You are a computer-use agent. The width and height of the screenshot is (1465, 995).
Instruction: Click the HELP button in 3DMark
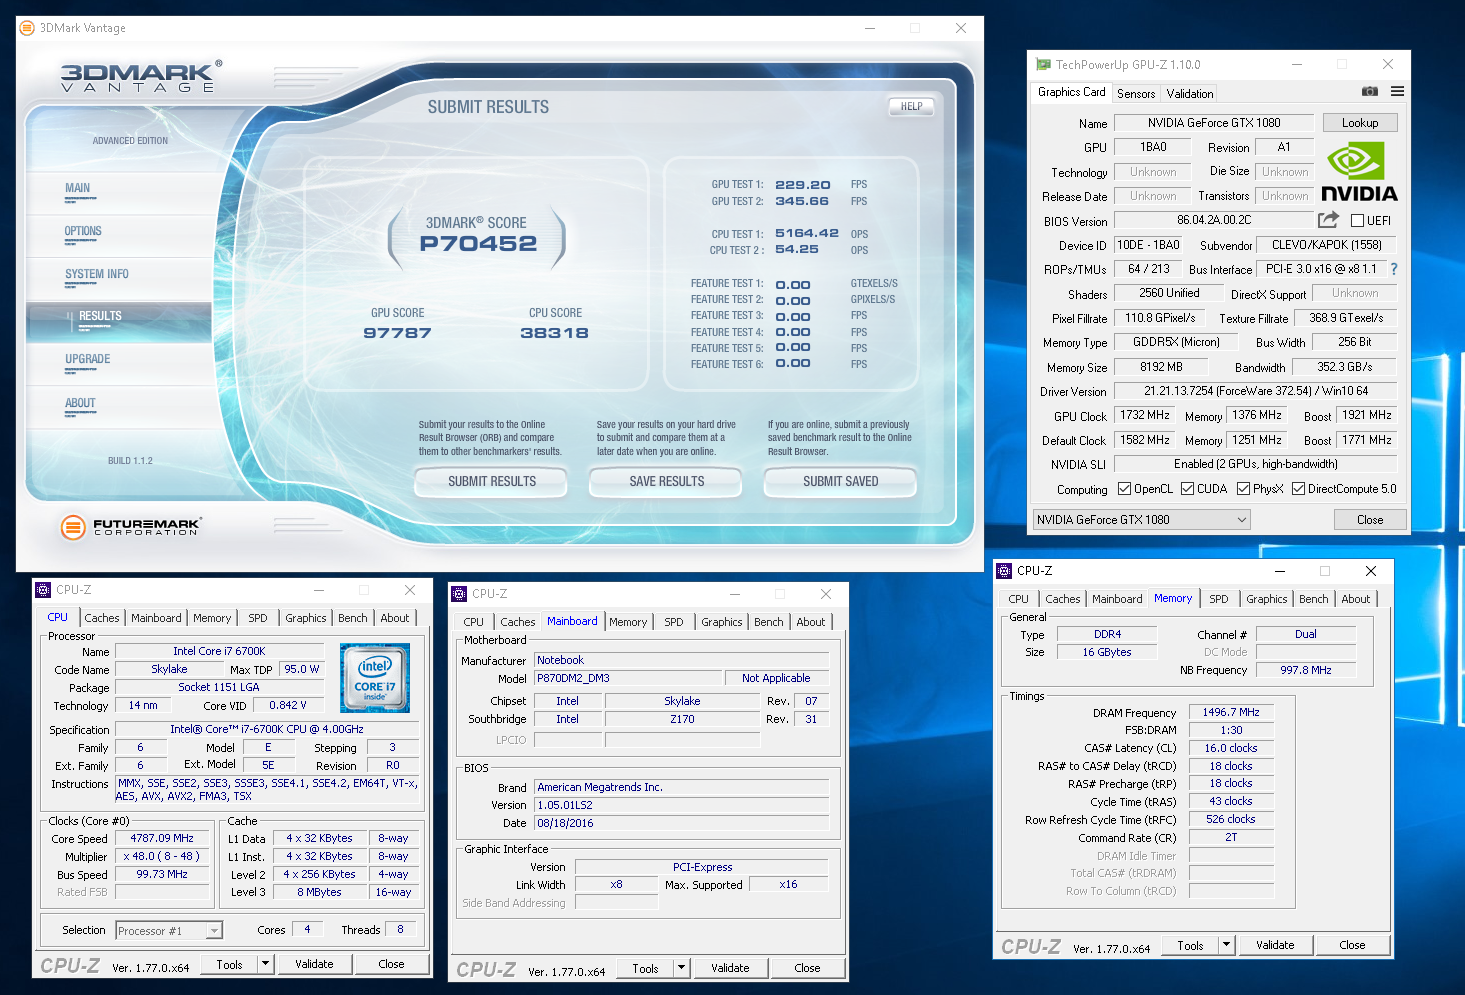[911, 106]
